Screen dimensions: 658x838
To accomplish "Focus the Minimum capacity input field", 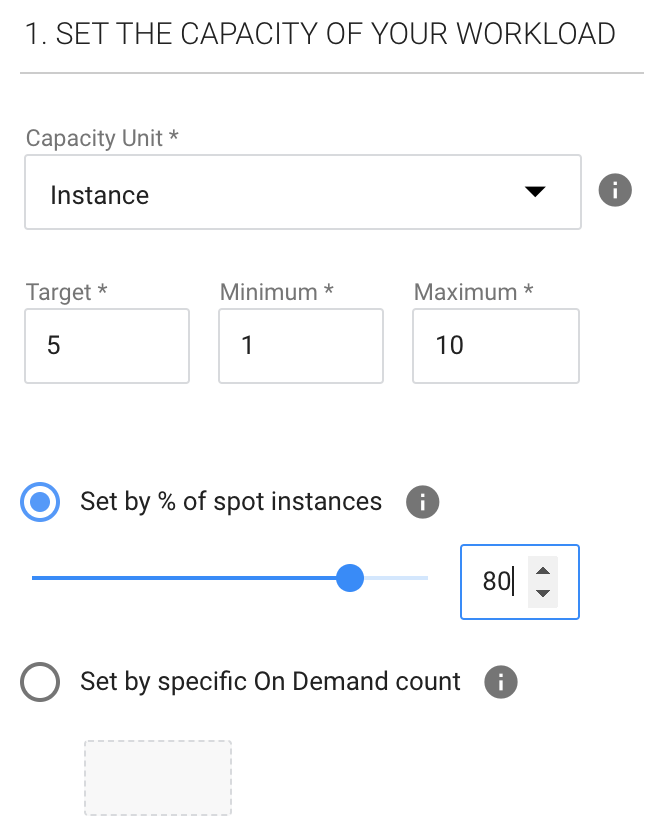I will point(301,346).
